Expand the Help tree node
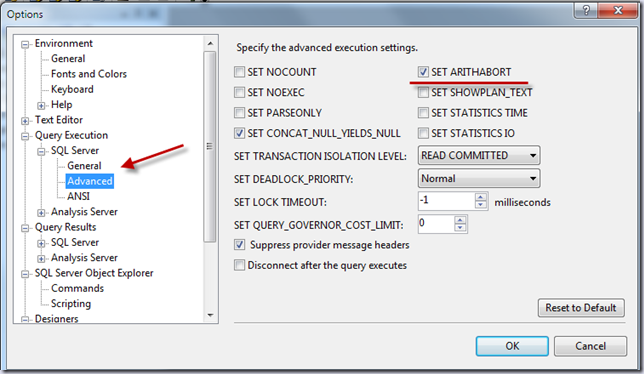Screen dimensions: 644x374 41,106
